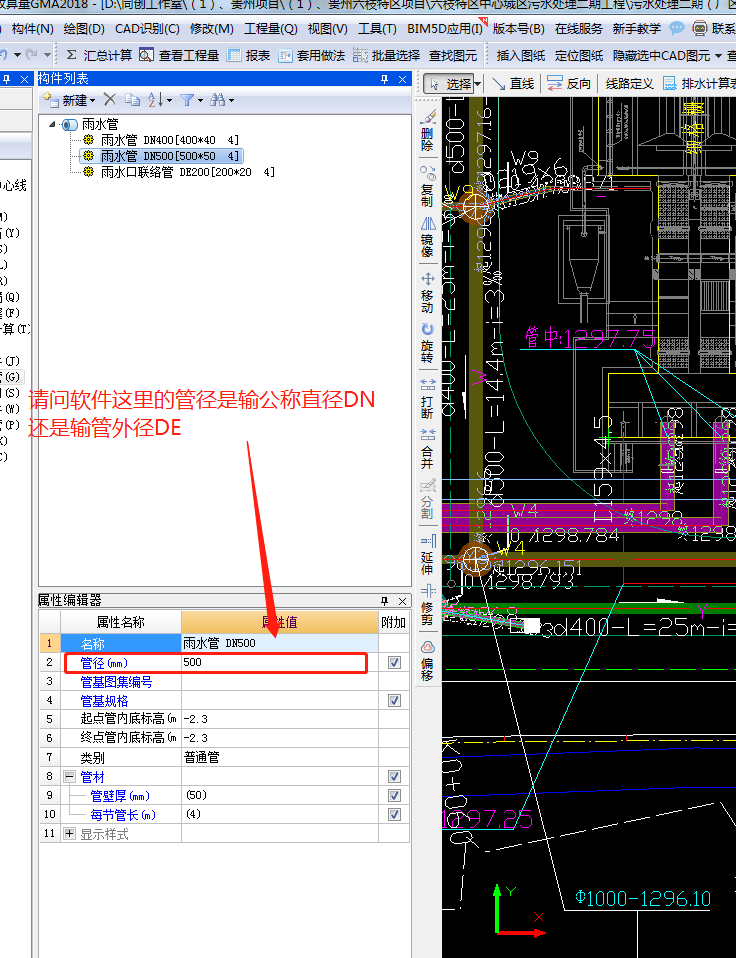Image resolution: width=736 pixels, height=958 pixels.
Task: Toggle the 管径(mm) 附加 checkbox
Action: click(x=395, y=662)
